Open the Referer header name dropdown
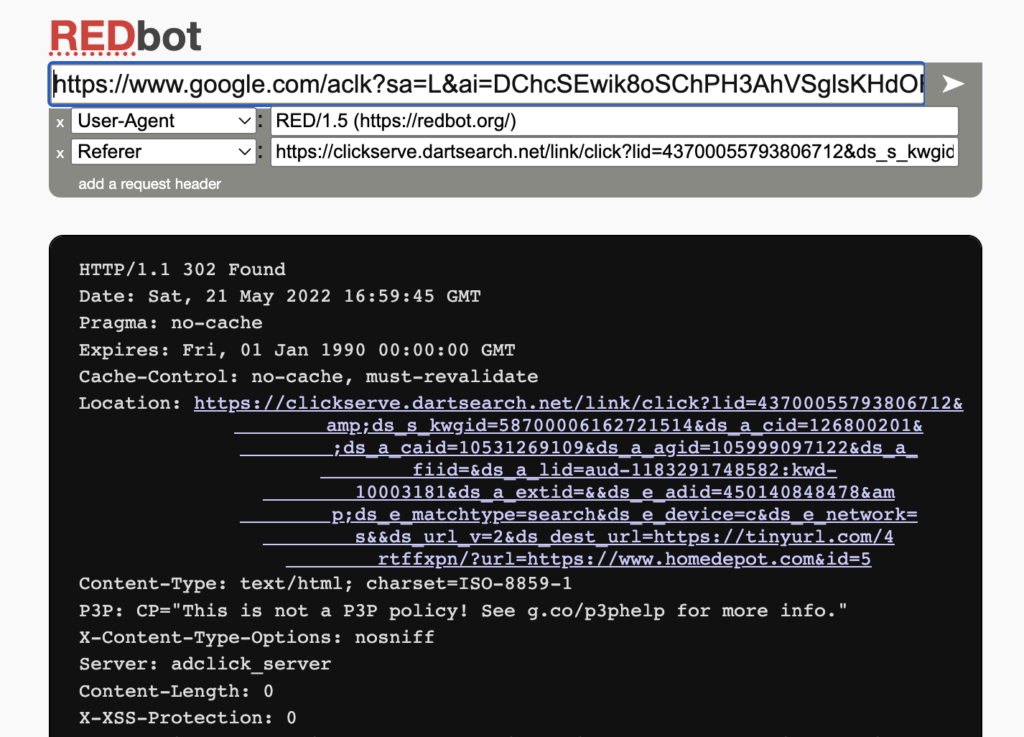 (163, 152)
